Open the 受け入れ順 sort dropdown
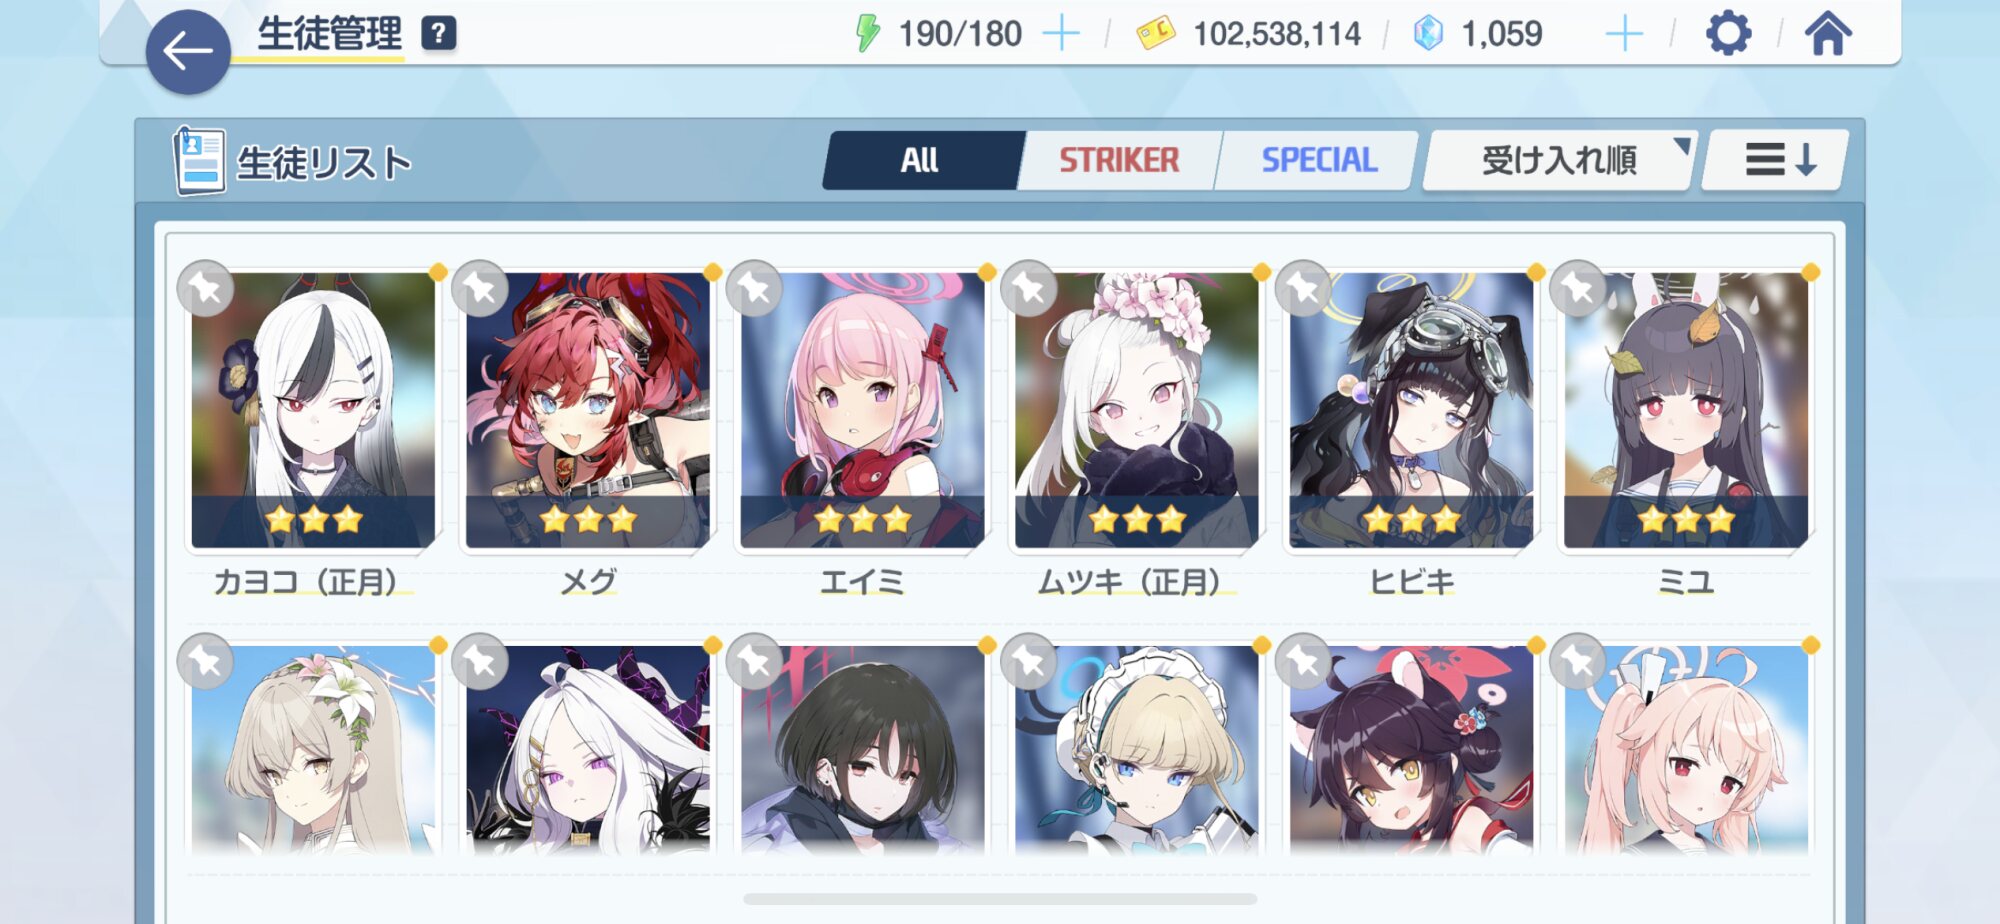Image resolution: width=2000 pixels, height=924 pixels. point(1558,160)
